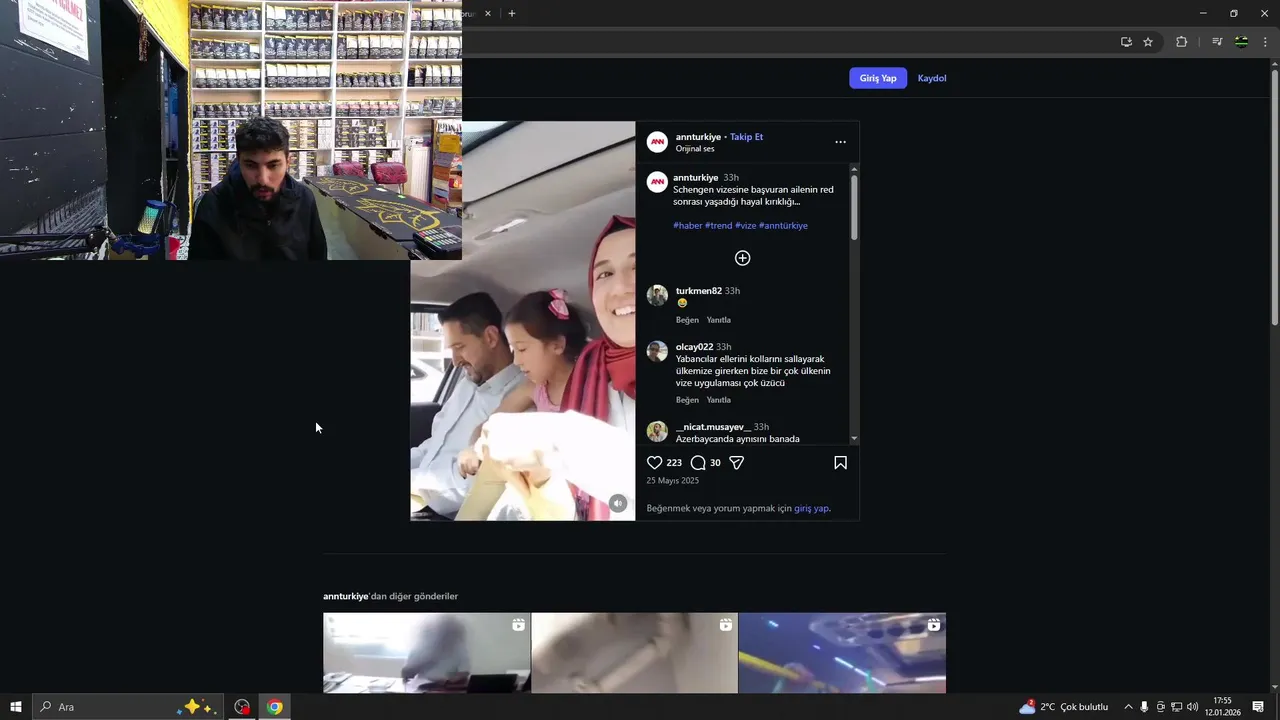
Task: Open the post's three-dot options menu
Action: pos(840,142)
